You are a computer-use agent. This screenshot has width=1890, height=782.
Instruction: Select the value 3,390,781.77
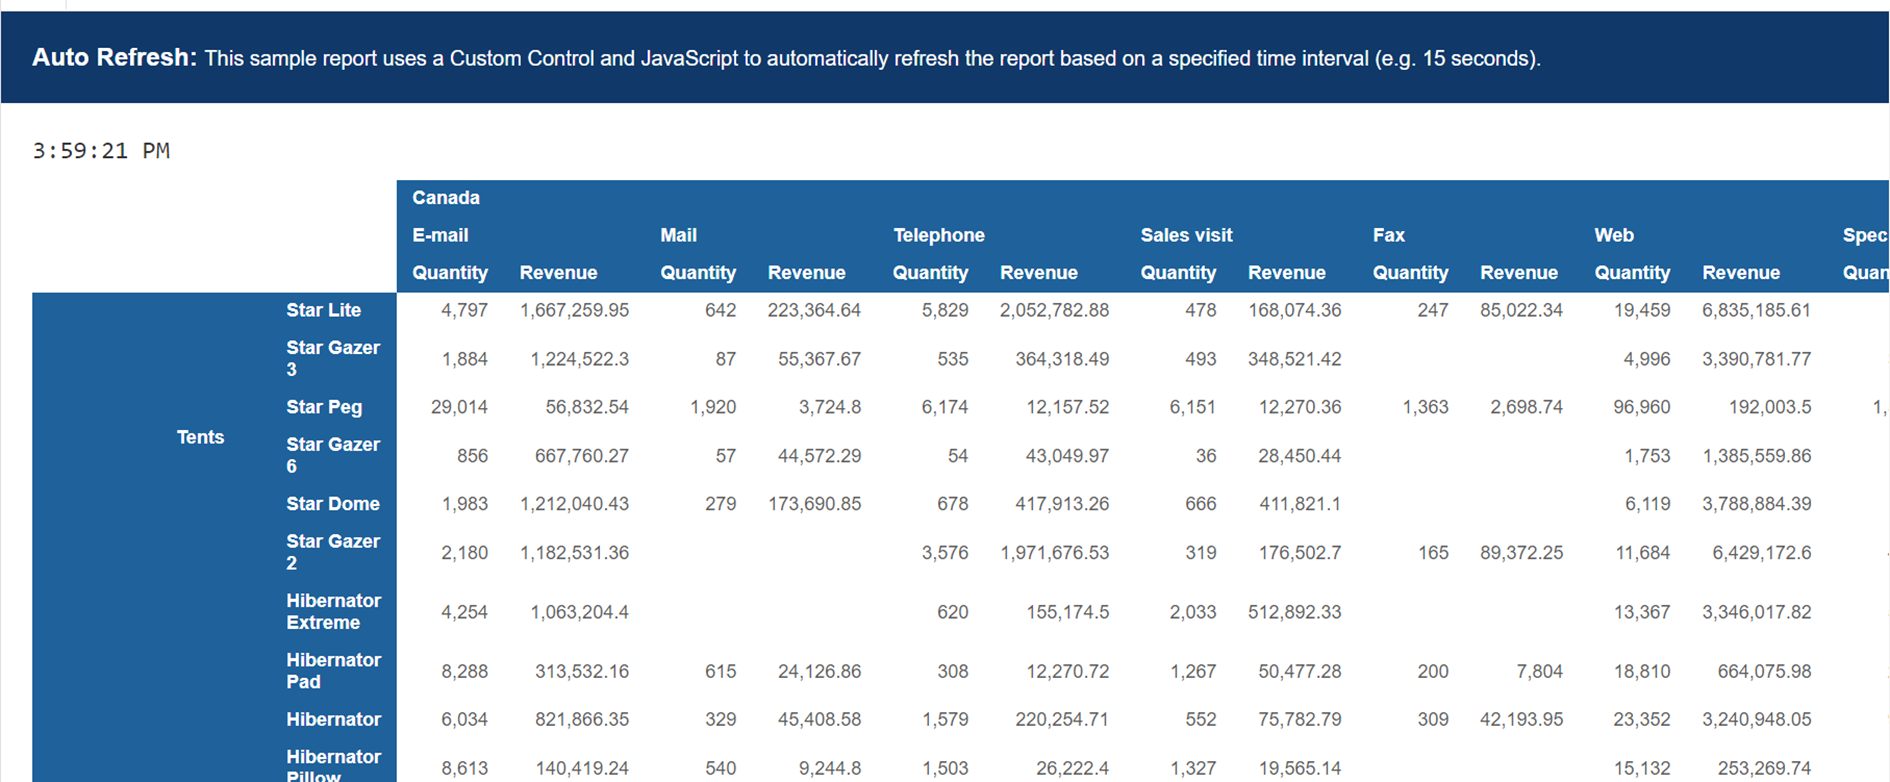coord(1756,359)
